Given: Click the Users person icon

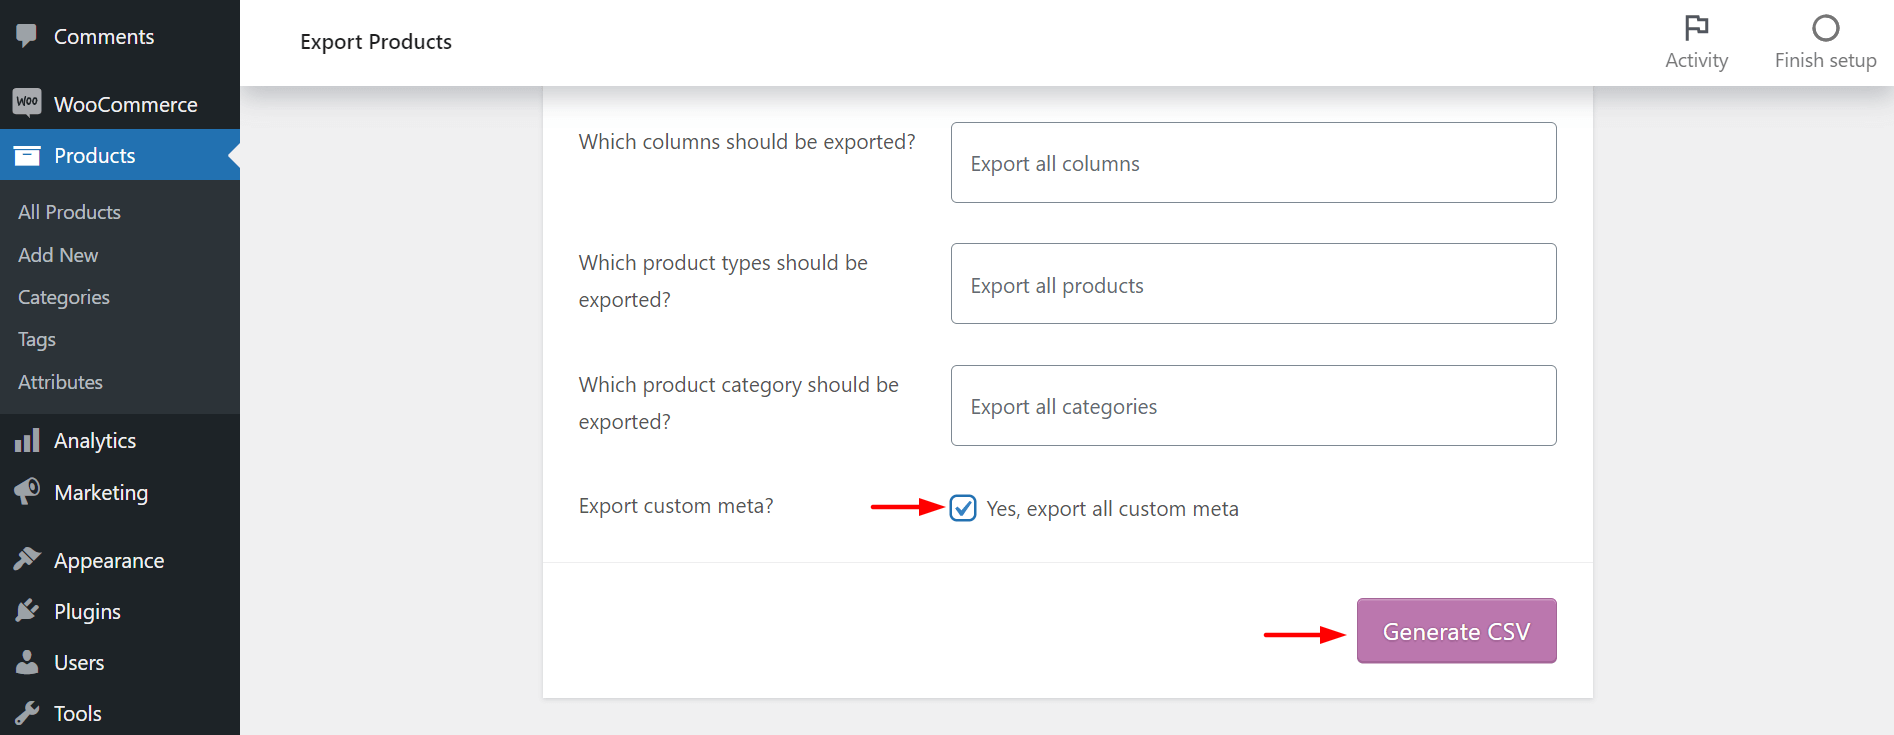Looking at the screenshot, I should (27, 662).
